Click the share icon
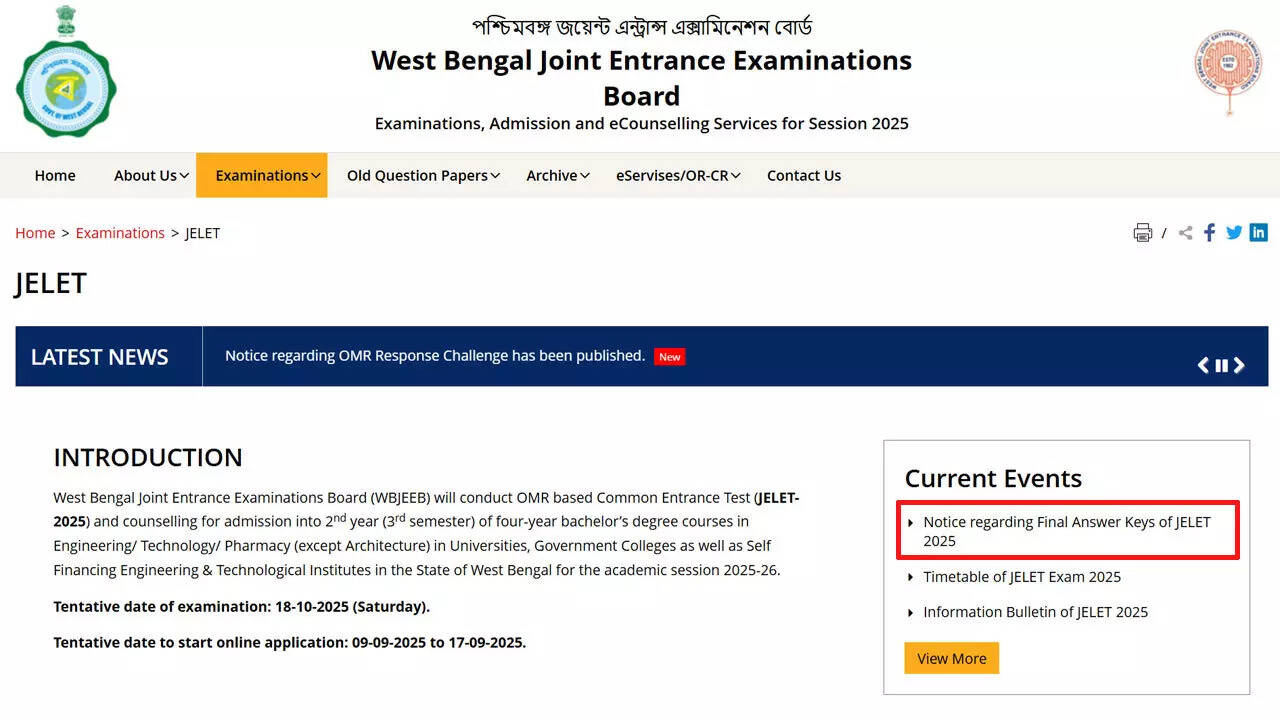Screen dimensions: 1280x720 tap(1185, 233)
